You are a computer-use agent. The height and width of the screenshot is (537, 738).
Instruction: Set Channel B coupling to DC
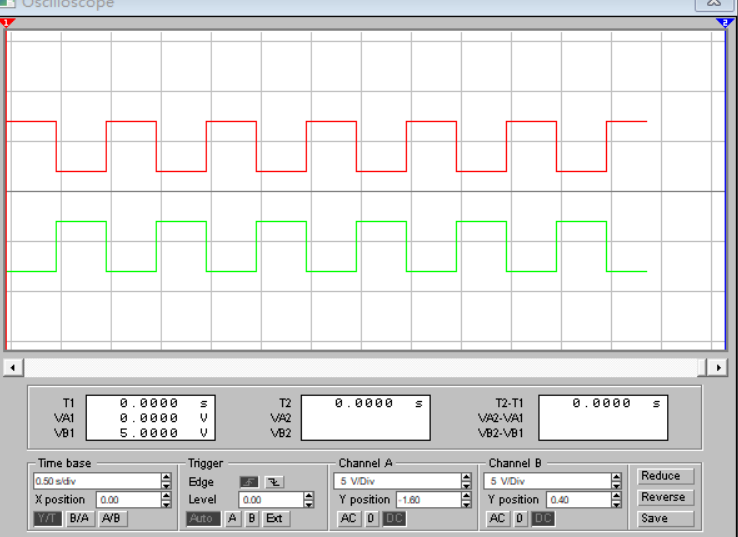coord(544,519)
